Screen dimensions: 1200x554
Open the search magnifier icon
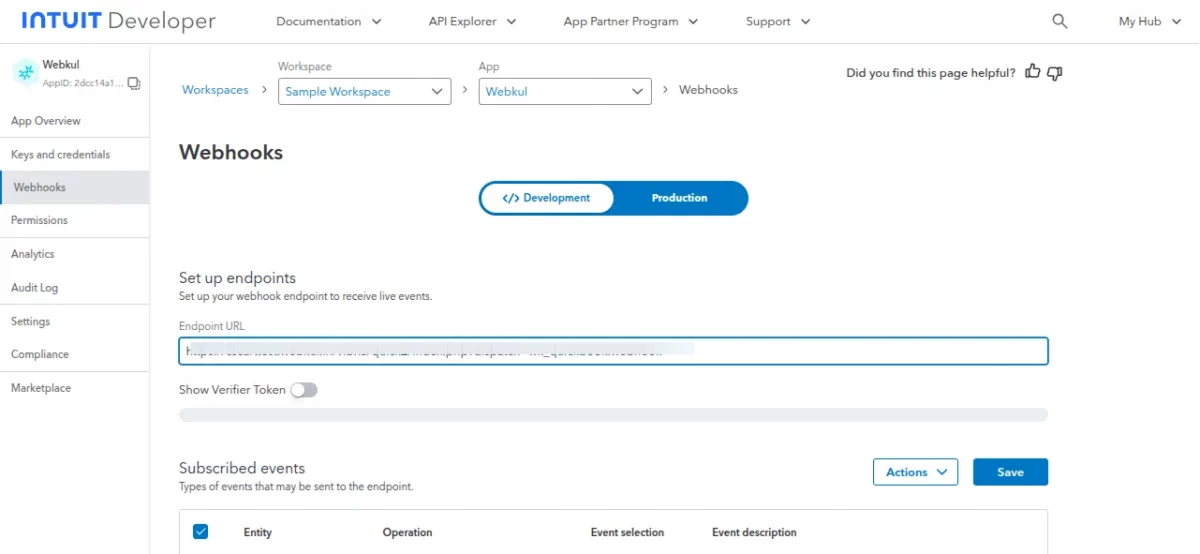[x=1060, y=21]
